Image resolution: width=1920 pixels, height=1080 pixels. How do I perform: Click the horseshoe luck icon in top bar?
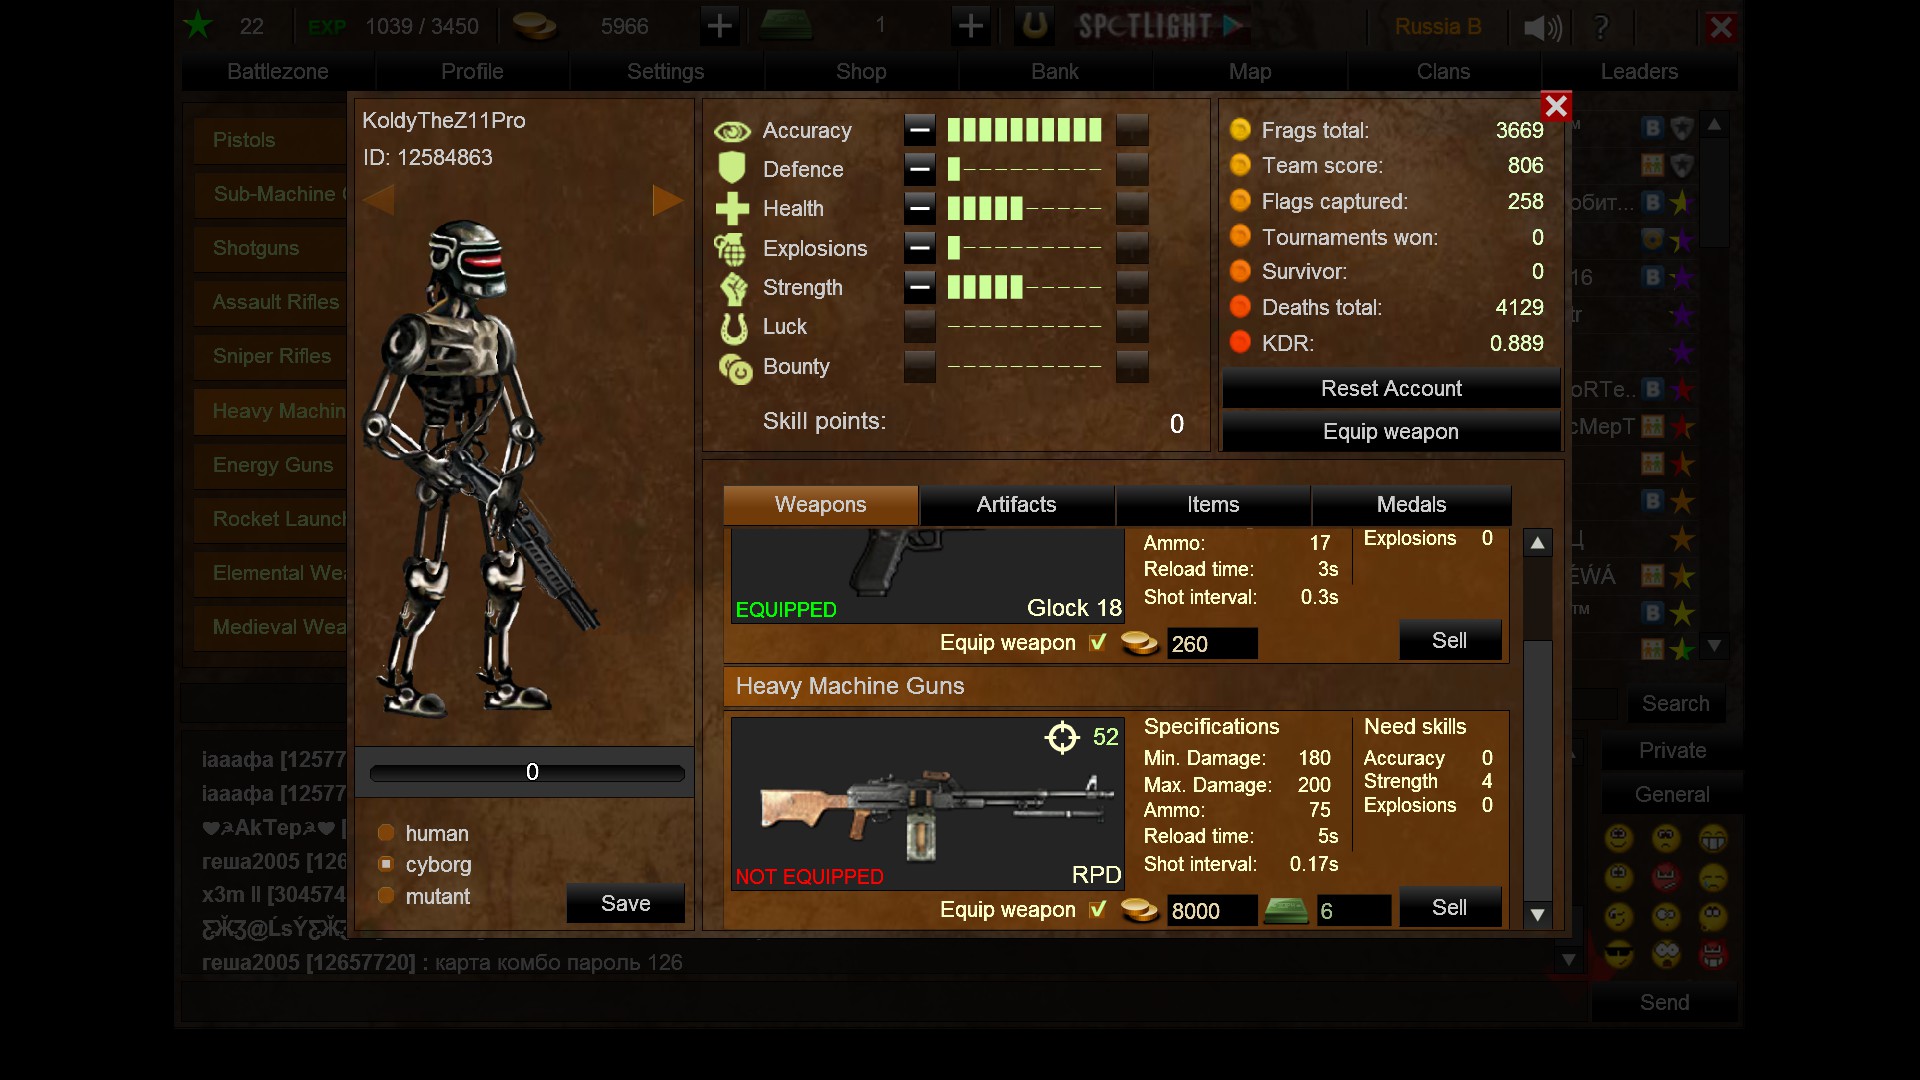tap(1034, 26)
